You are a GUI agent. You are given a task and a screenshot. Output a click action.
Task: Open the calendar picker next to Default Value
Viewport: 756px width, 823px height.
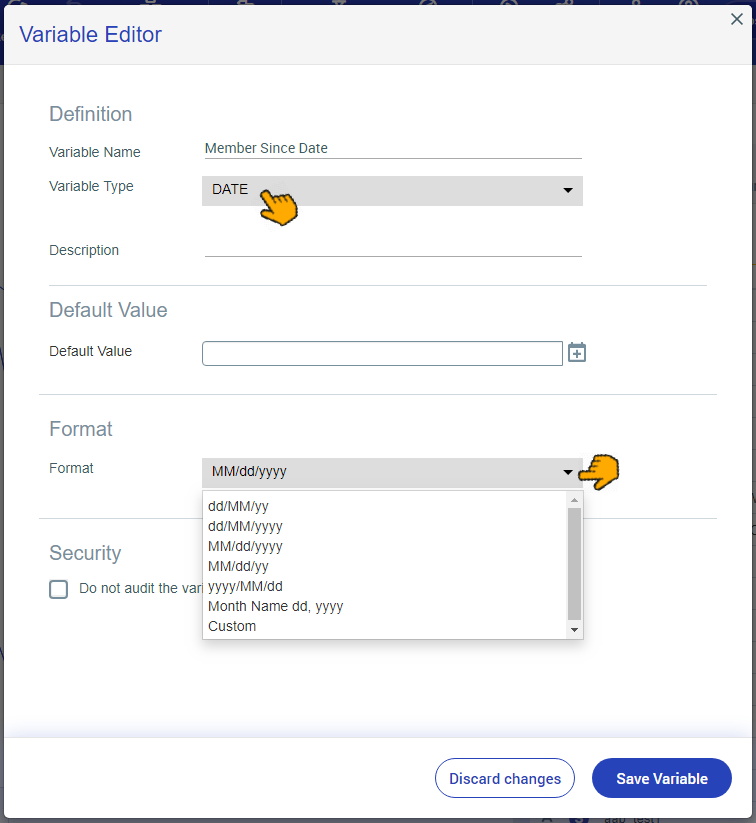pos(576,353)
